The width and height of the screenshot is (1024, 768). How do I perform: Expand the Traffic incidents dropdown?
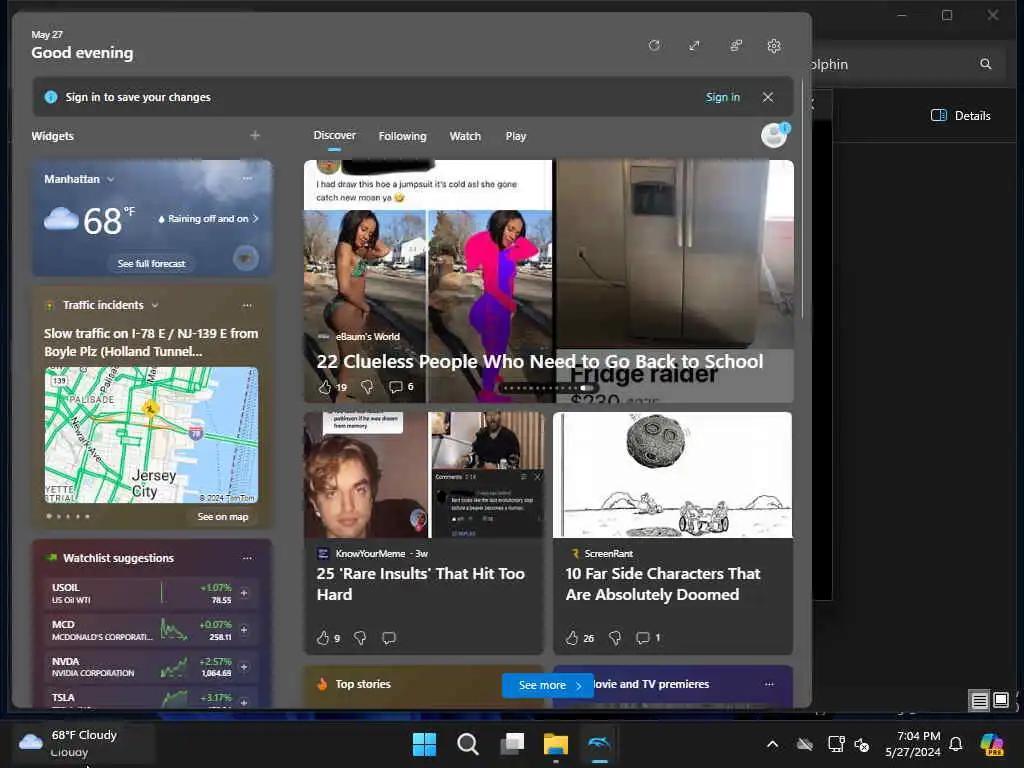tap(155, 305)
